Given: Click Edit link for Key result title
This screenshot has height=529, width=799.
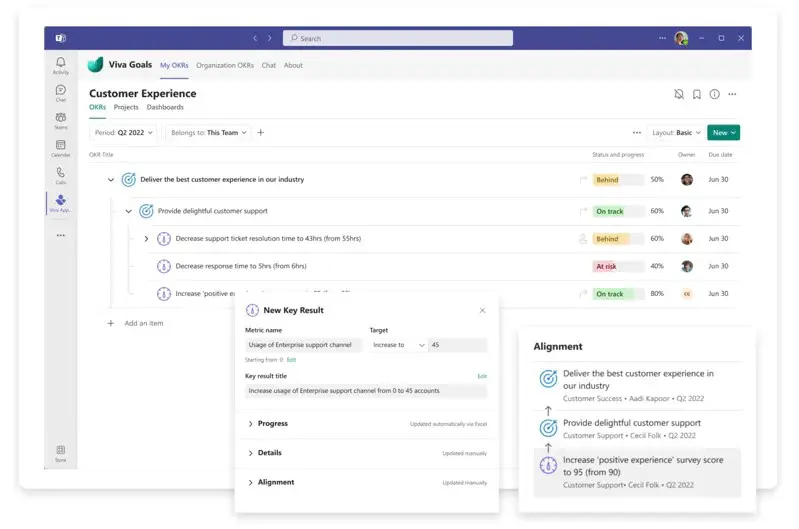Looking at the screenshot, I should [x=482, y=376].
